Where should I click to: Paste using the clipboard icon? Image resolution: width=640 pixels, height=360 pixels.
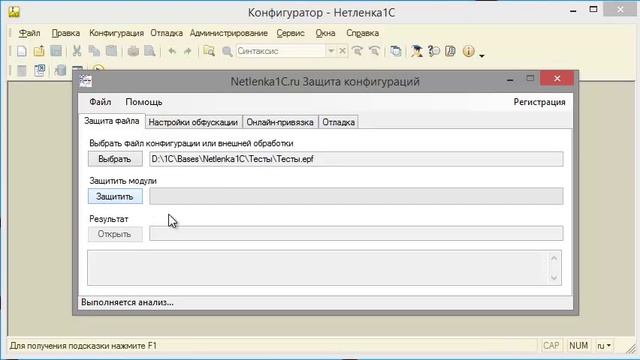click(x=111, y=51)
